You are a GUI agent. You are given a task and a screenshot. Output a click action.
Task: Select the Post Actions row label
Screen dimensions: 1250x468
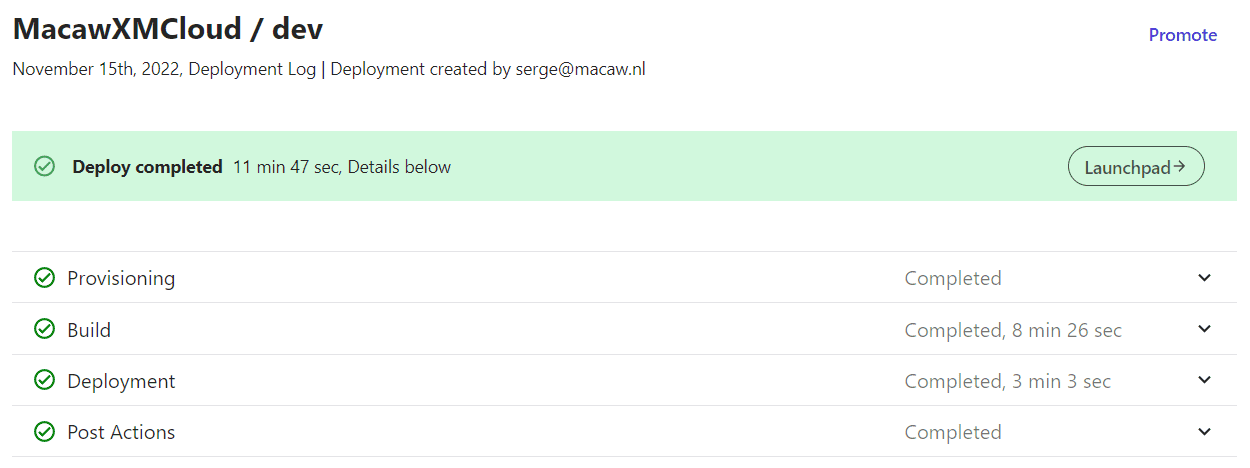(x=121, y=432)
